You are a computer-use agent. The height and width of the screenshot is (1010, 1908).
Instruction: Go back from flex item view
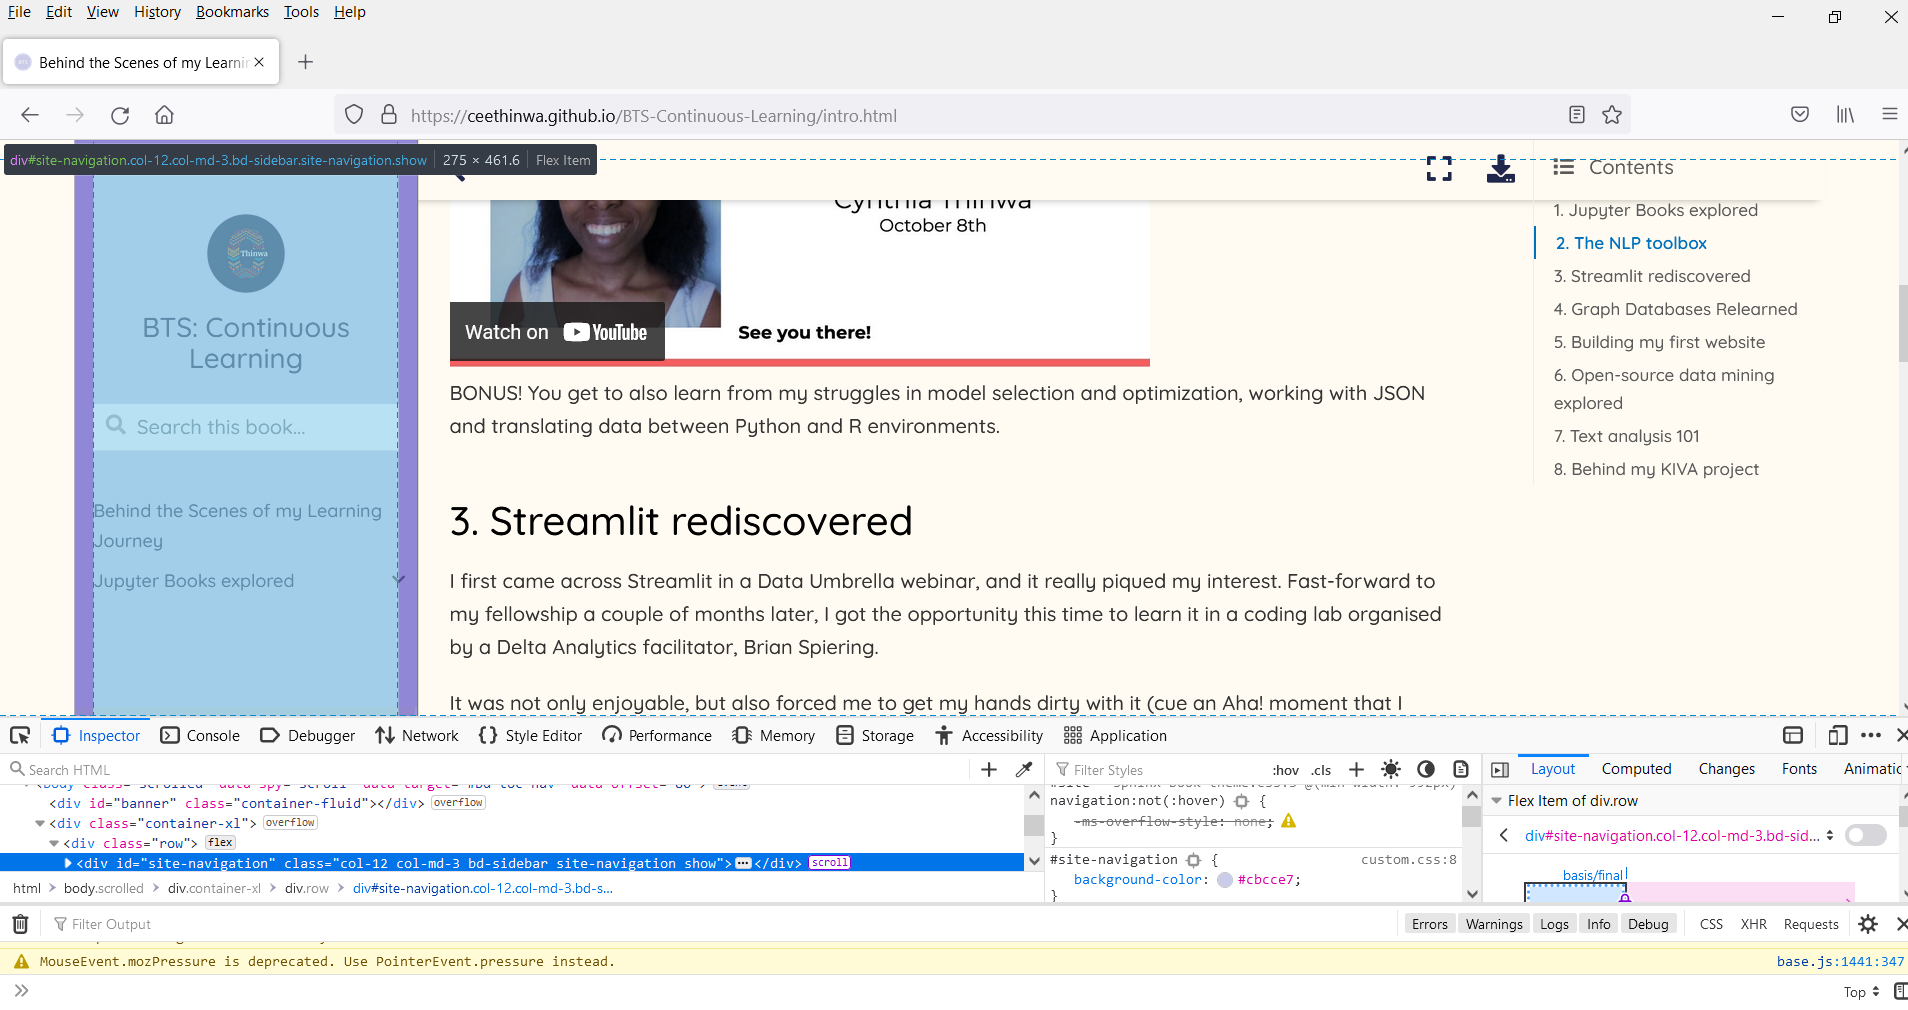[x=1503, y=835]
